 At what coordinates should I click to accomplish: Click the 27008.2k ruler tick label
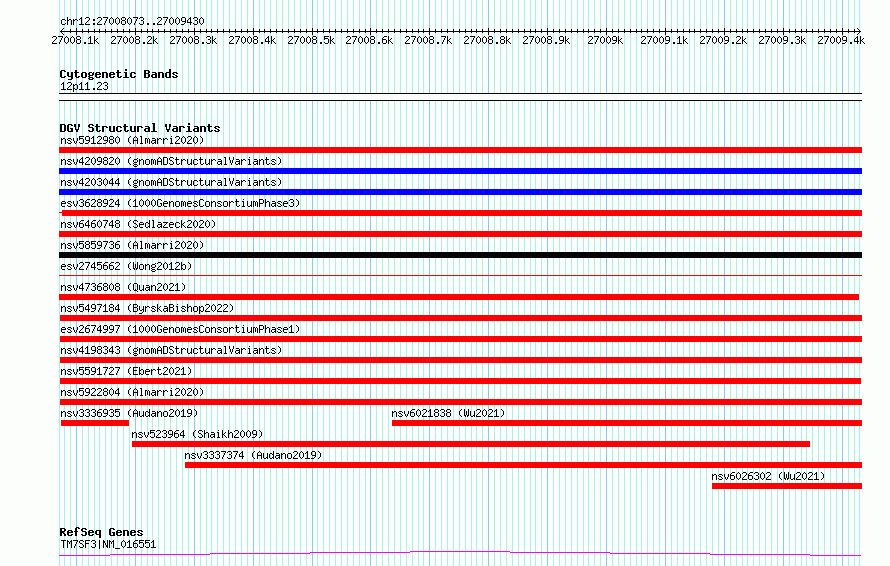pyautogui.click(x=135, y=40)
